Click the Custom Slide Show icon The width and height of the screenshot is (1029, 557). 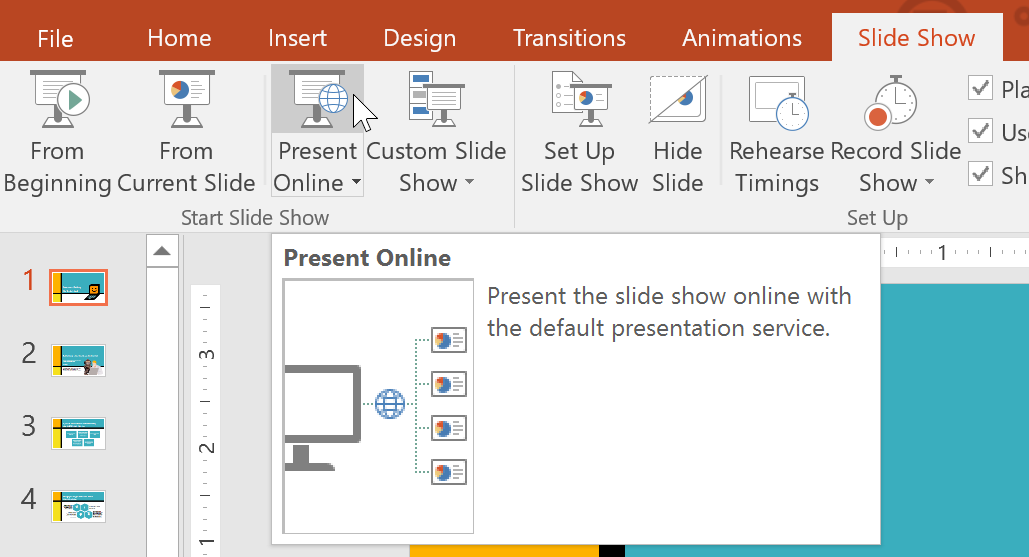pos(436,101)
